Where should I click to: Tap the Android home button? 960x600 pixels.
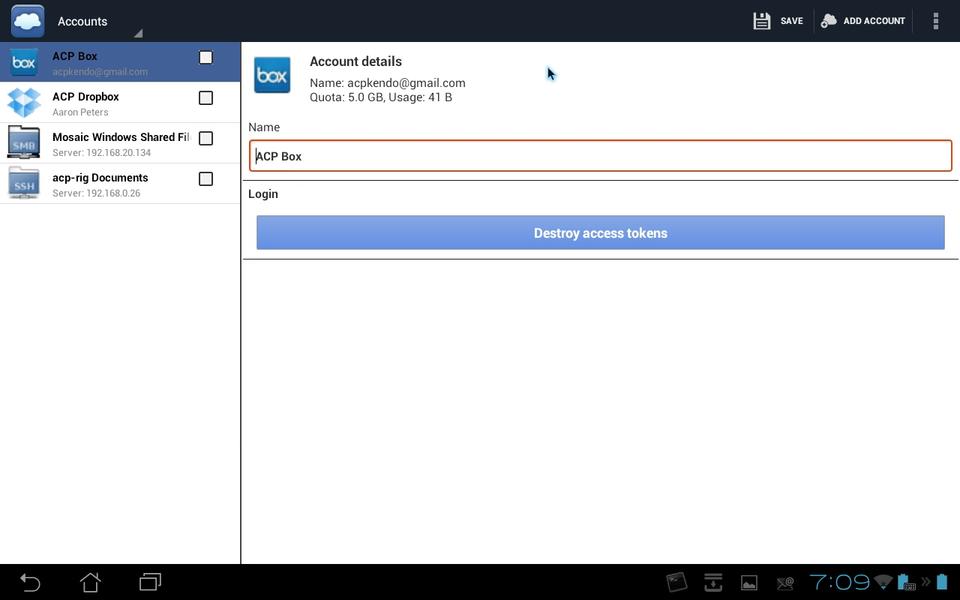[x=91, y=582]
